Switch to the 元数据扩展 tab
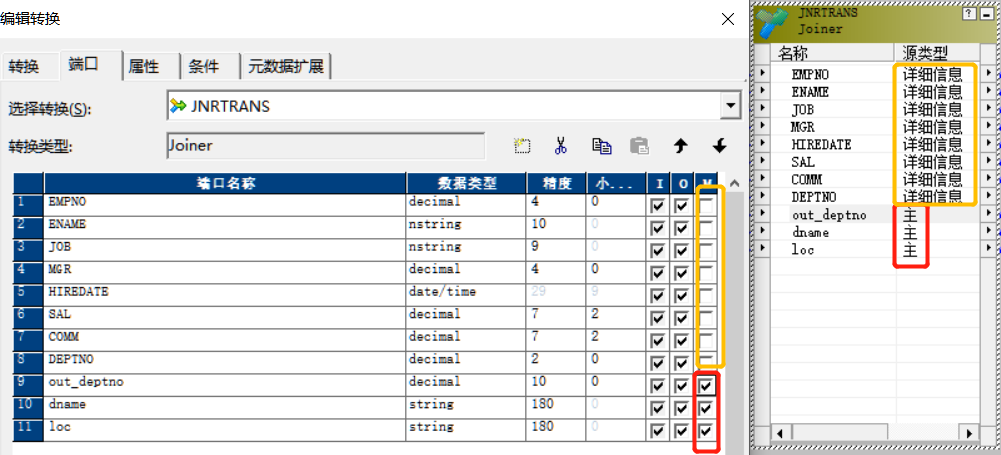The height and width of the screenshot is (455, 1001). 286,66
